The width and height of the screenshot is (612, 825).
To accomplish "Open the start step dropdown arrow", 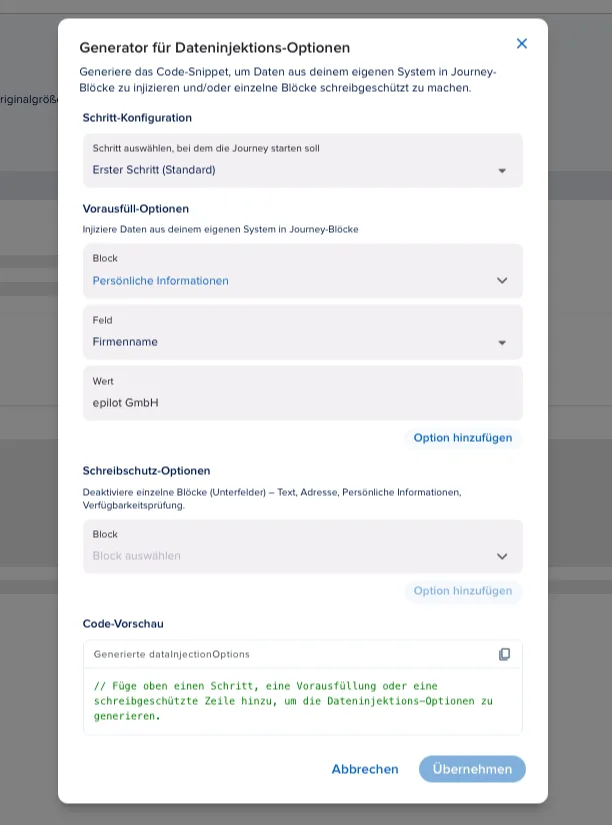I will click(x=502, y=170).
